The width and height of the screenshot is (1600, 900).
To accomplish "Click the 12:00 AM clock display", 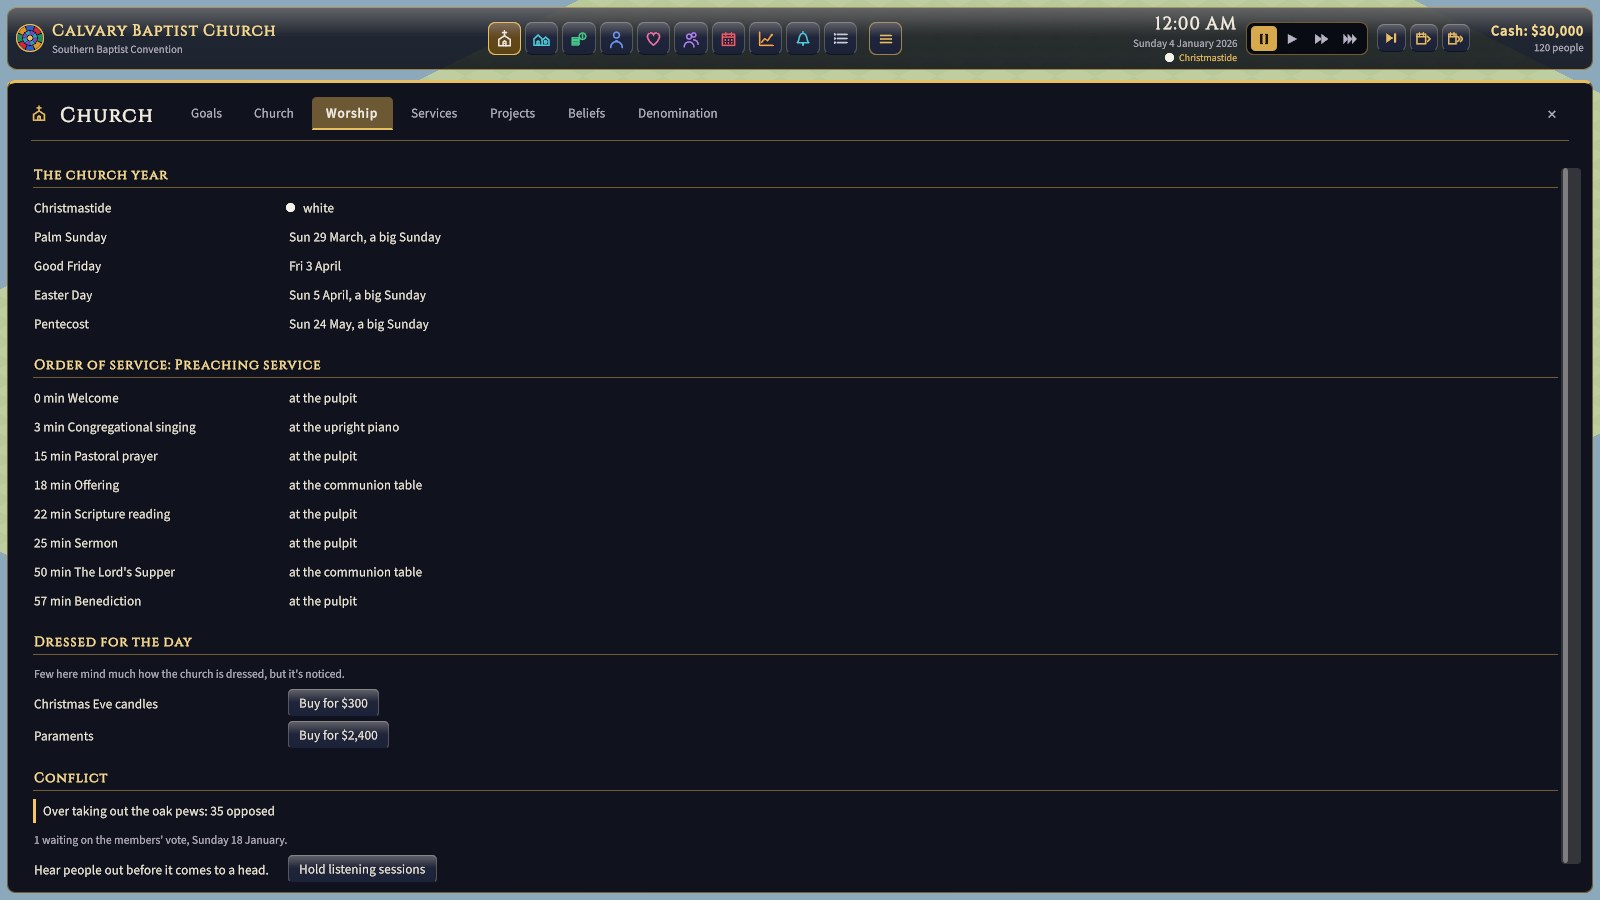I will click(x=1195, y=23).
